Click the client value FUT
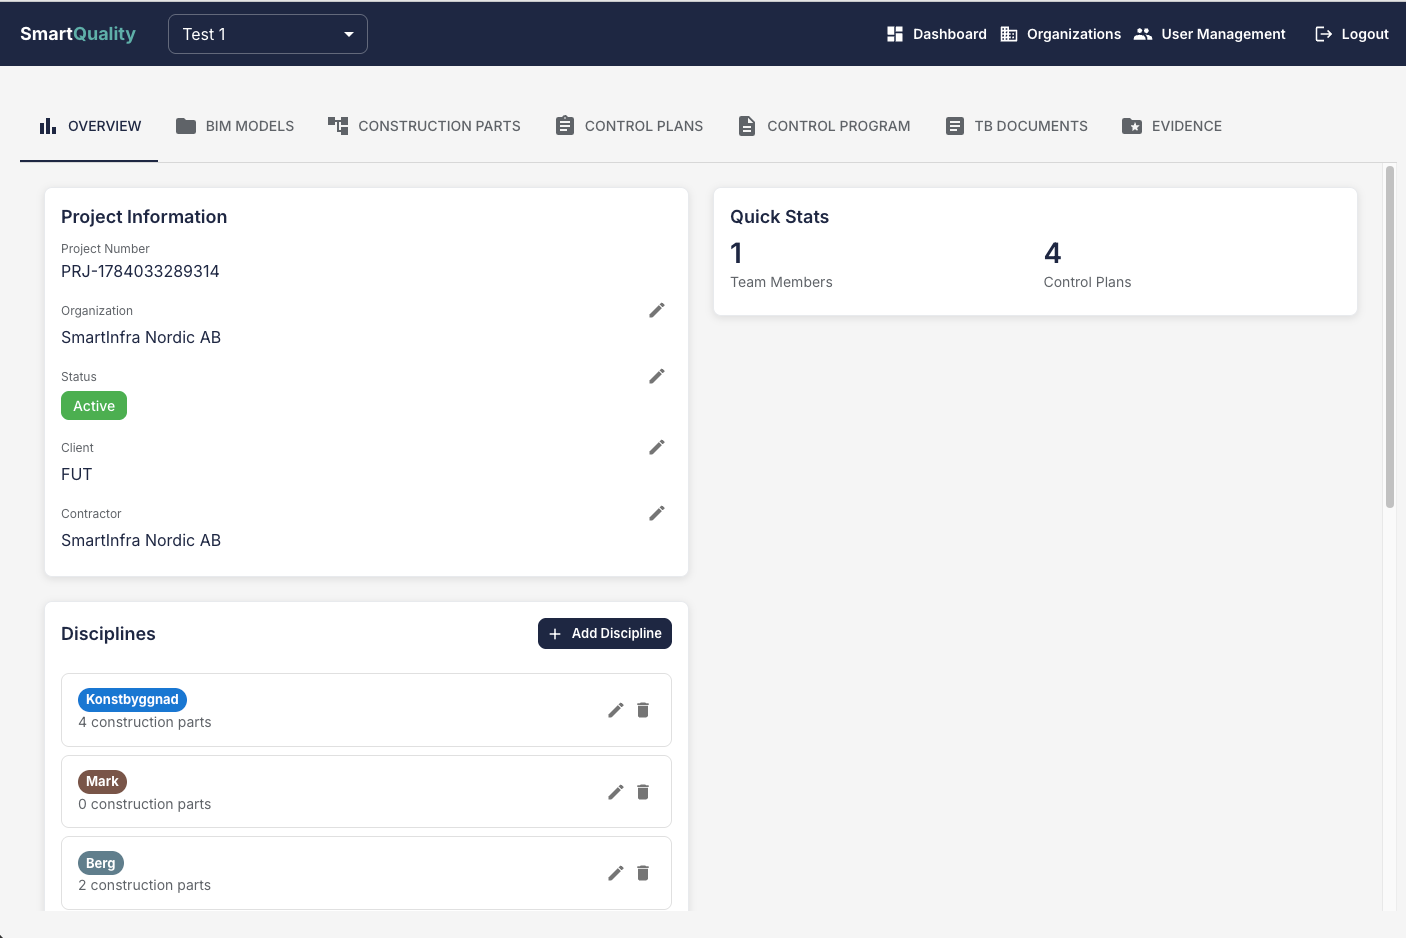1406x938 pixels. point(76,474)
